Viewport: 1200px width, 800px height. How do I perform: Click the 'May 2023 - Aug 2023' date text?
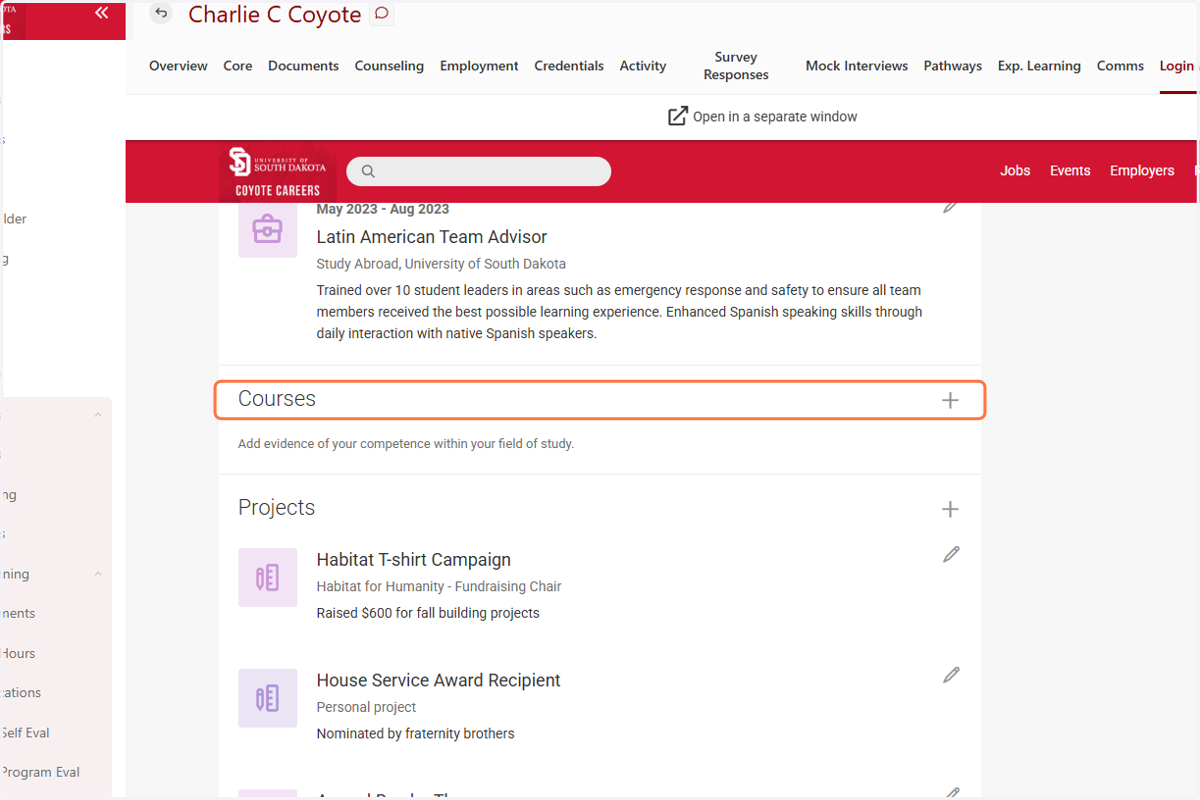[x=383, y=209]
